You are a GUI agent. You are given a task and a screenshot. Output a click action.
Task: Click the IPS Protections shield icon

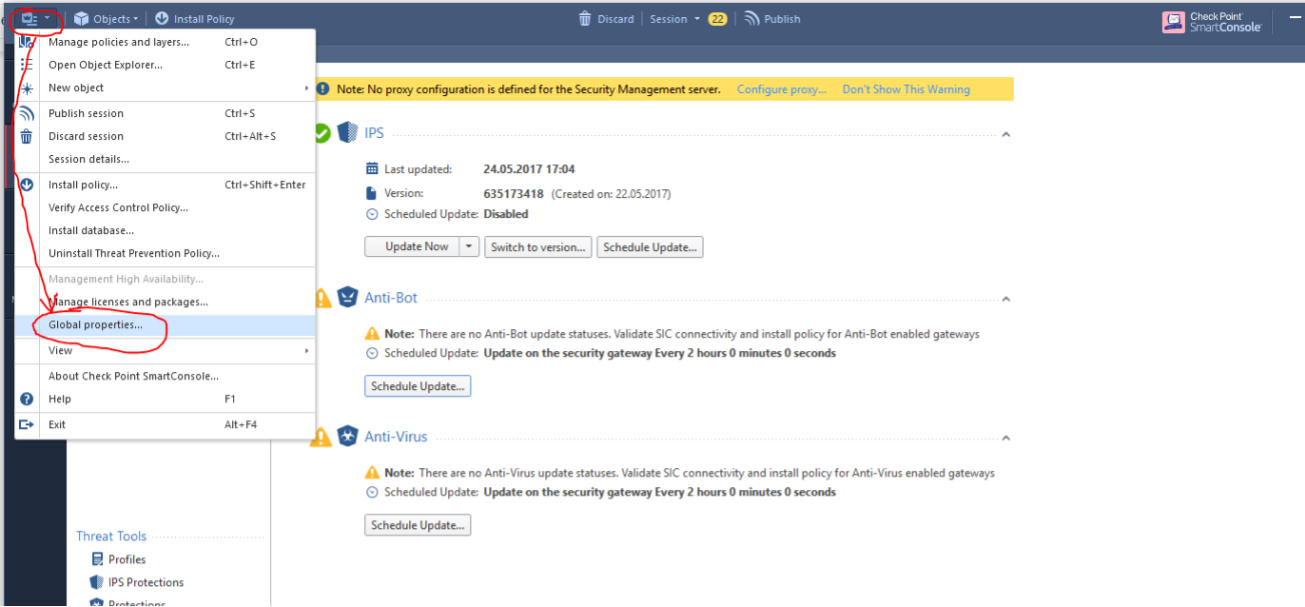pos(97,582)
